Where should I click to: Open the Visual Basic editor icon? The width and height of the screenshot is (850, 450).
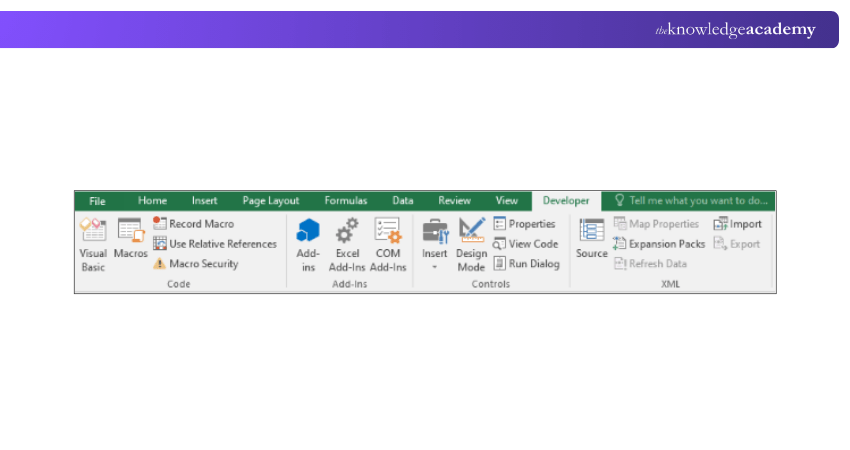pyautogui.click(x=93, y=231)
